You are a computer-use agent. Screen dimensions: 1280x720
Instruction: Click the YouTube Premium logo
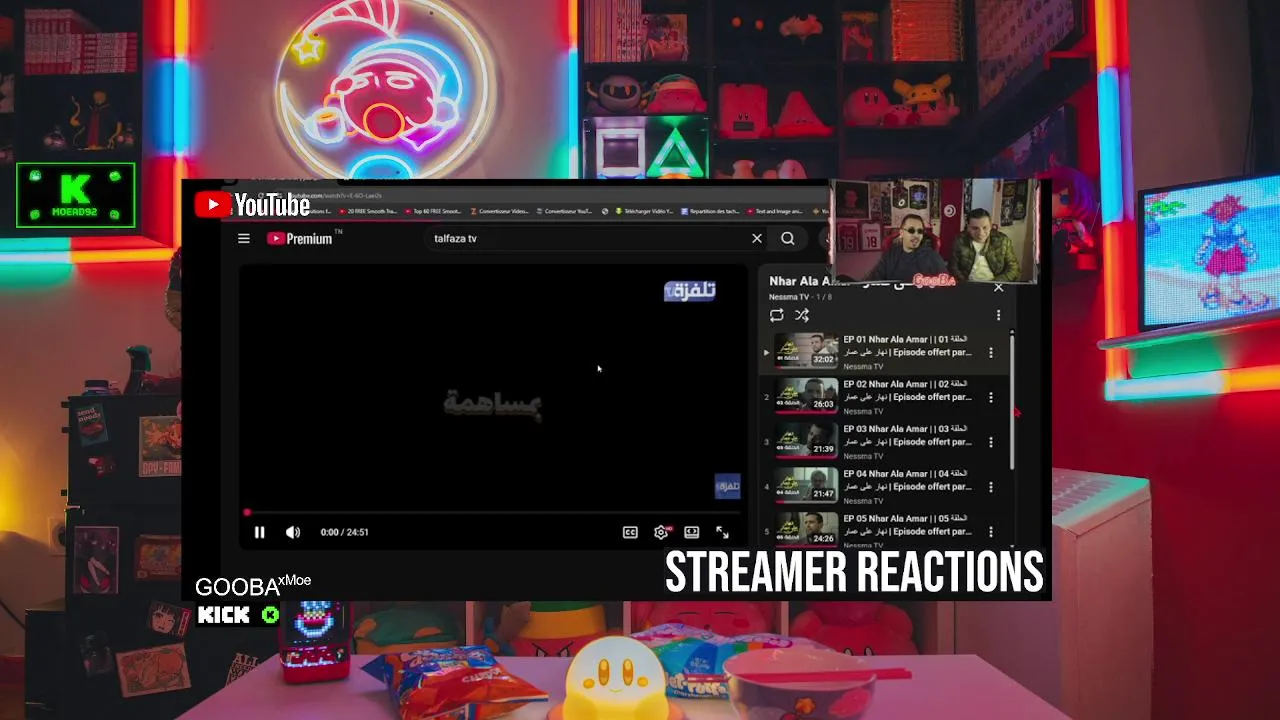coord(300,238)
